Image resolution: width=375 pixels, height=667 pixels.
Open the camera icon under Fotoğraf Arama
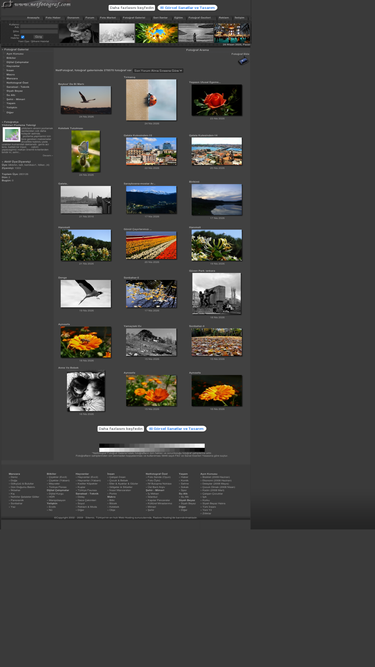click(x=243, y=61)
